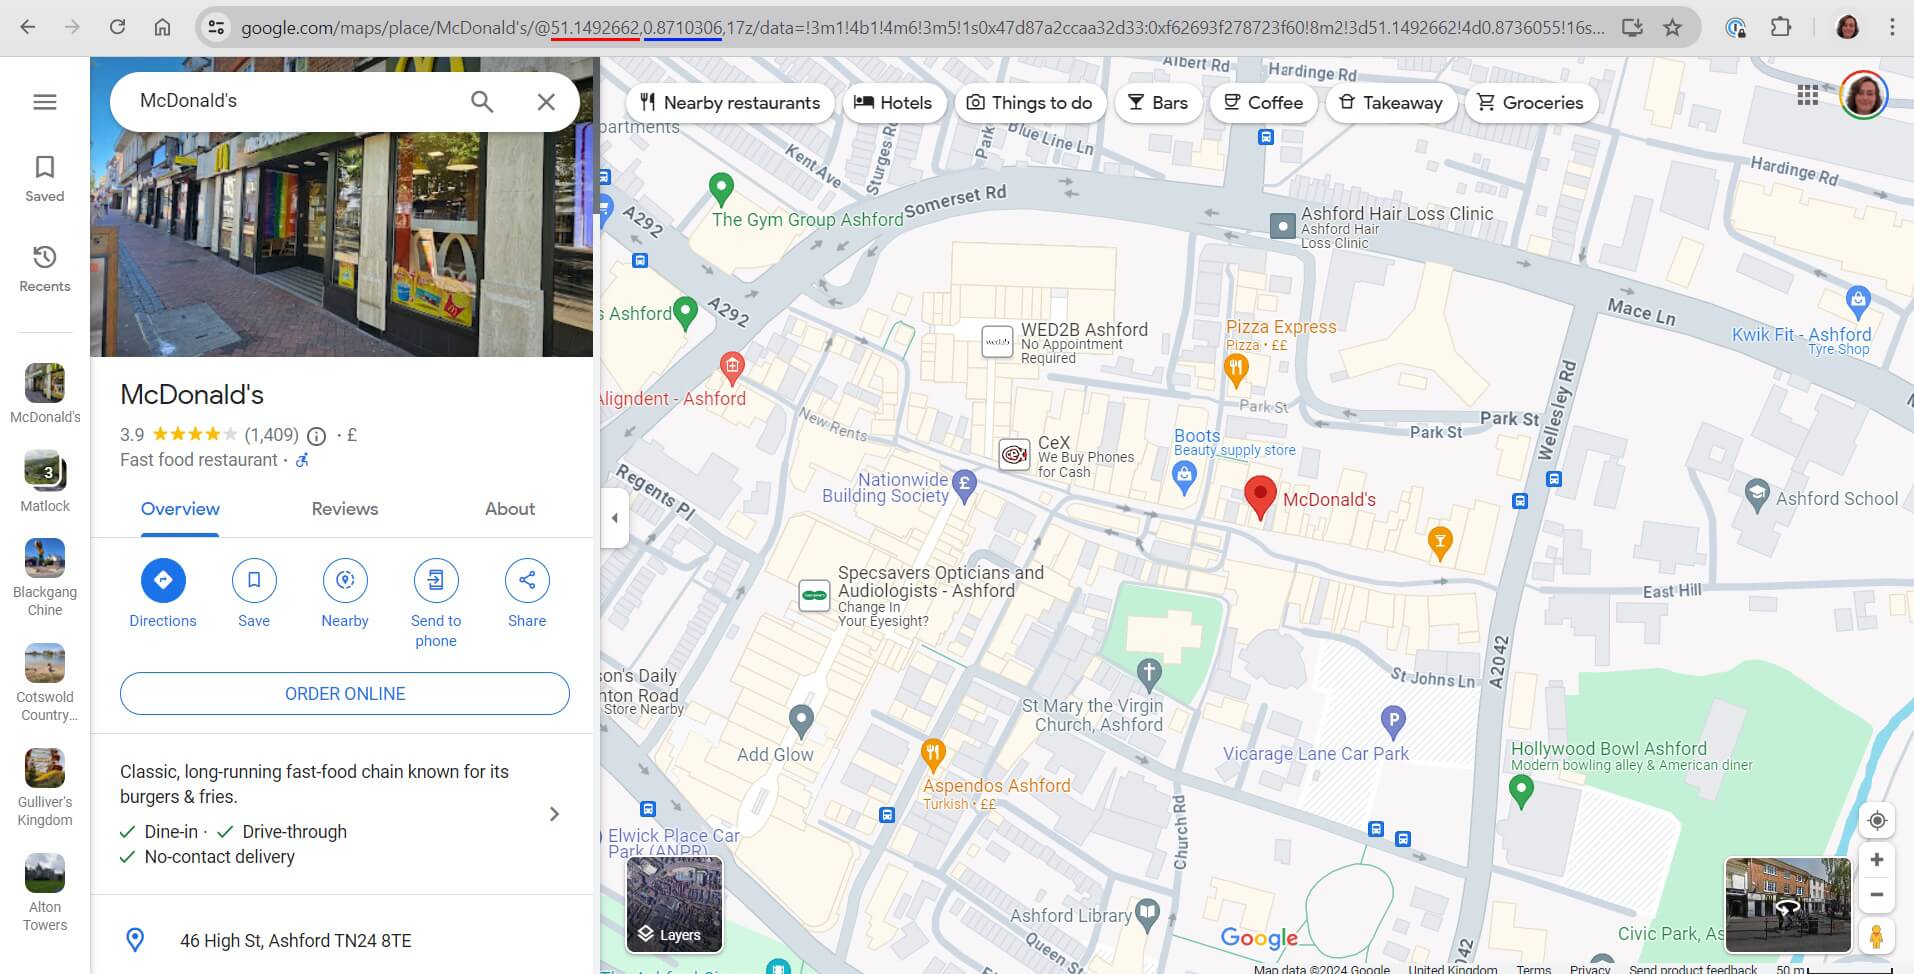
Task: Open Directions for McDonald's
Action: (162, 580)
